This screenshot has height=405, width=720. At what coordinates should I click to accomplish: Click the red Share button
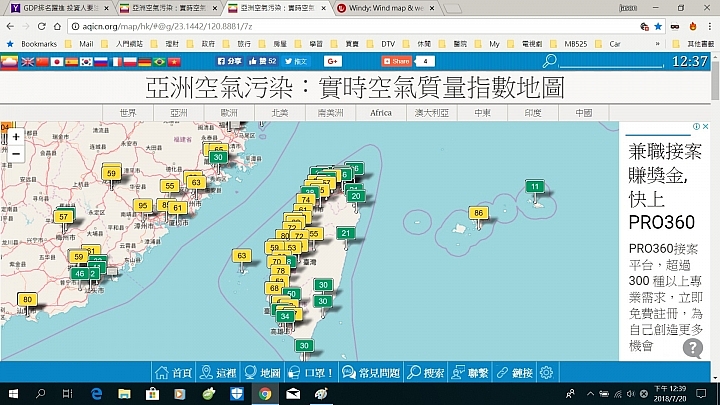coord(397,61)
